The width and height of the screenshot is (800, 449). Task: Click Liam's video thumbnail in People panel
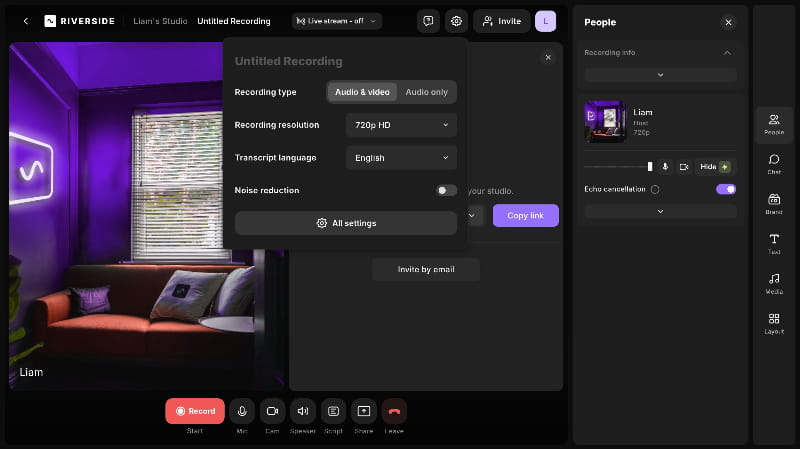tap(605, 121)
